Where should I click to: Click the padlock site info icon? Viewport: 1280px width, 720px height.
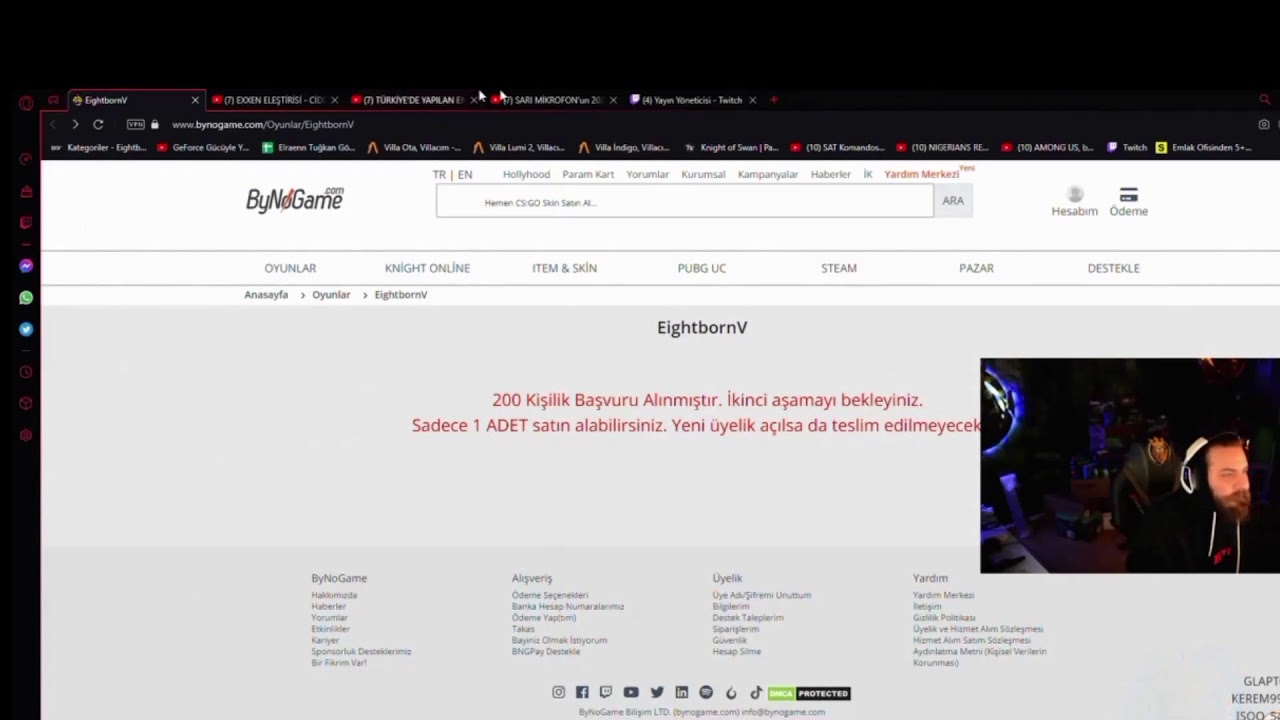click(x=154, y=124)
